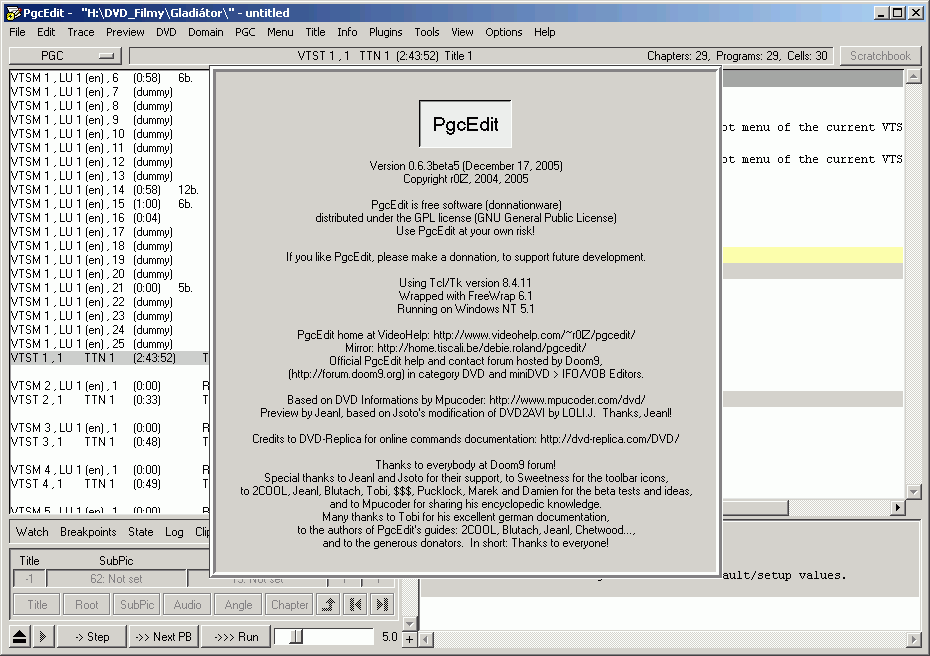Adjust the trace speed slider
Screen dimensions: 930x656
tap(297, 636)
